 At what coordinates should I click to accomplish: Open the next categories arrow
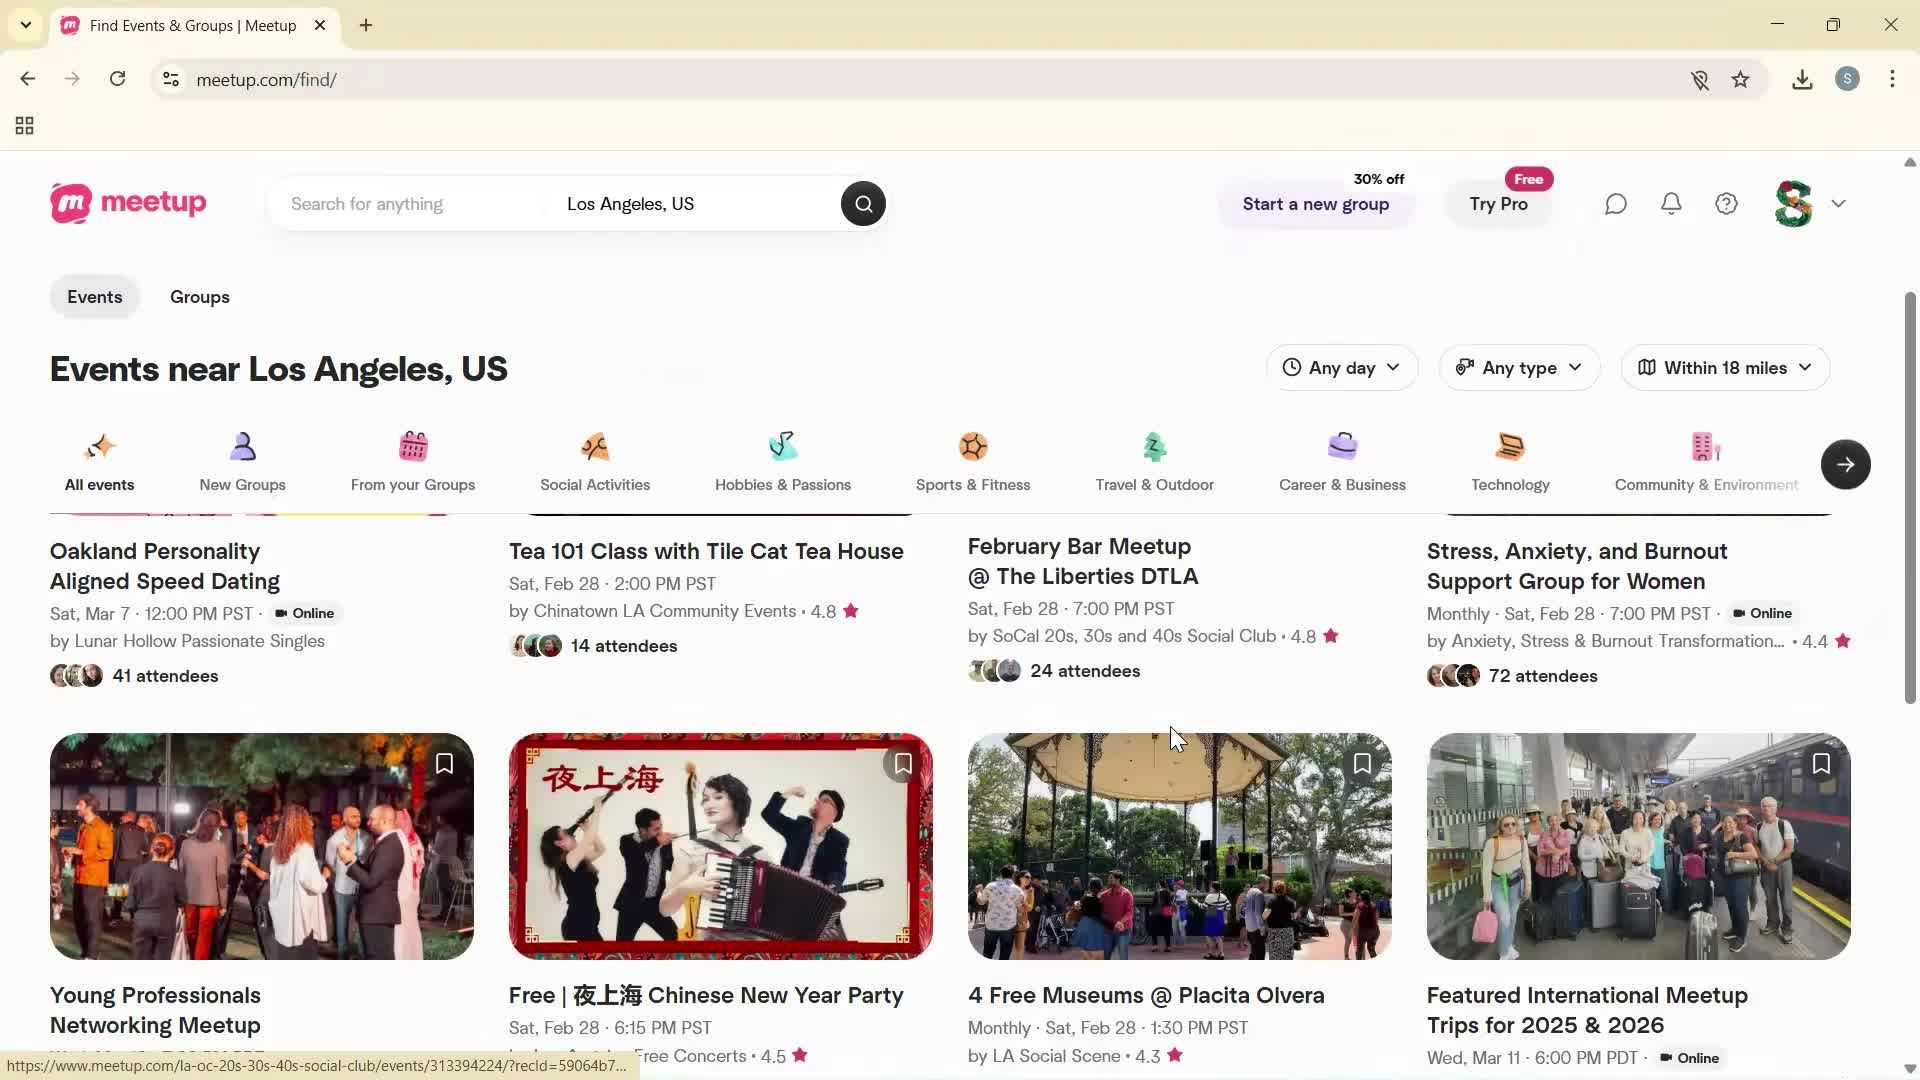point(1845,464)
